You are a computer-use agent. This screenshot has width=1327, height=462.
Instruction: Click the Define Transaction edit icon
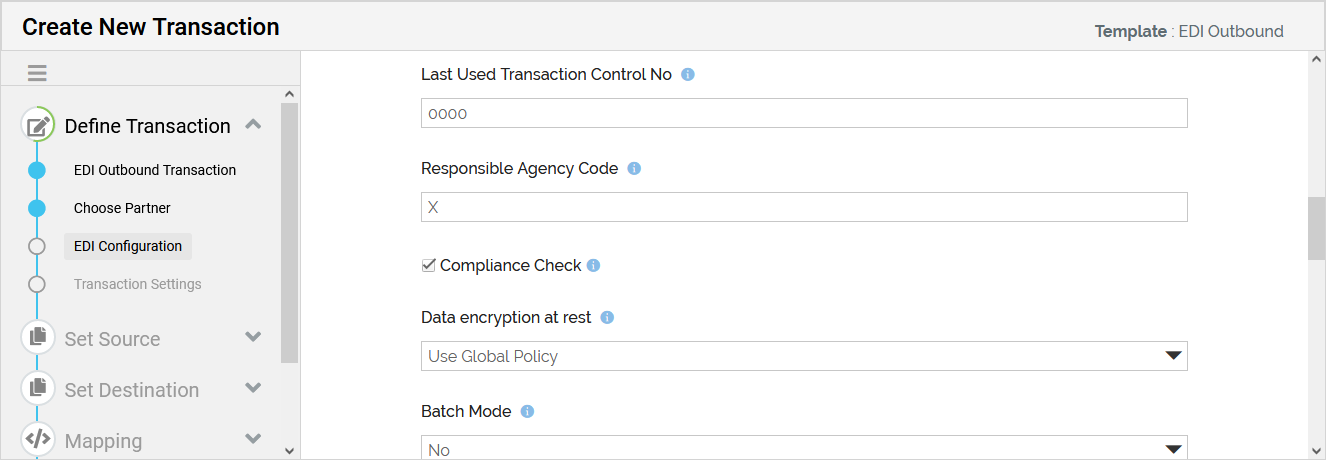tap(38, 126)
